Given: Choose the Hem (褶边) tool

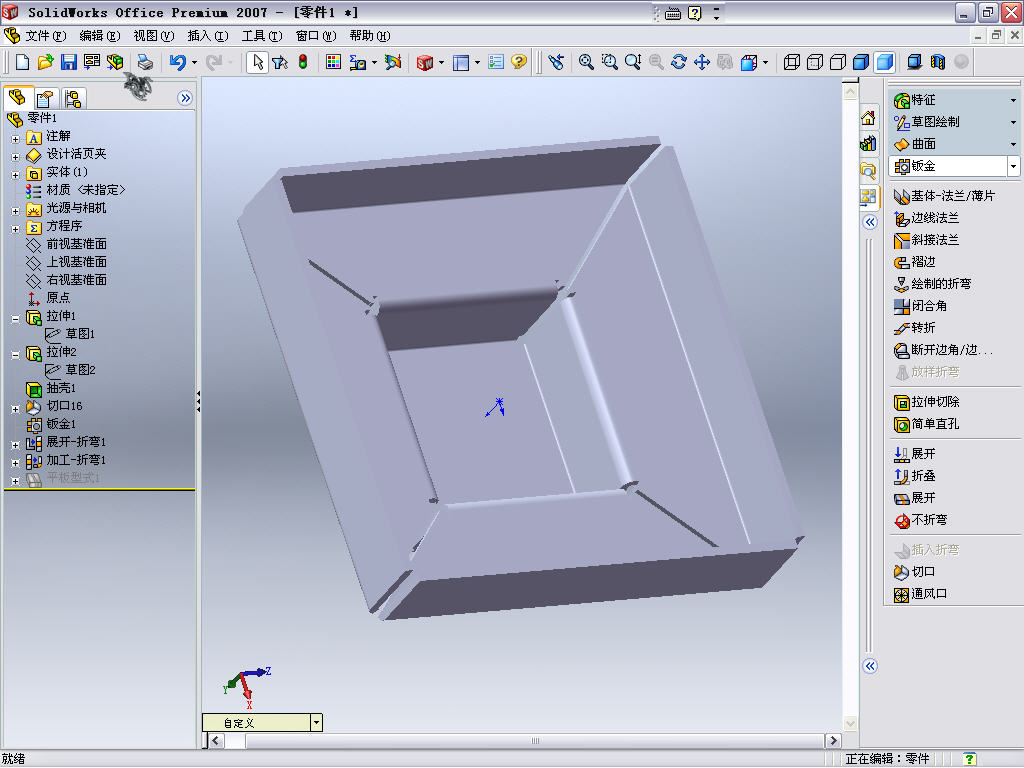Looking at the screenshot, I should 914,262.
